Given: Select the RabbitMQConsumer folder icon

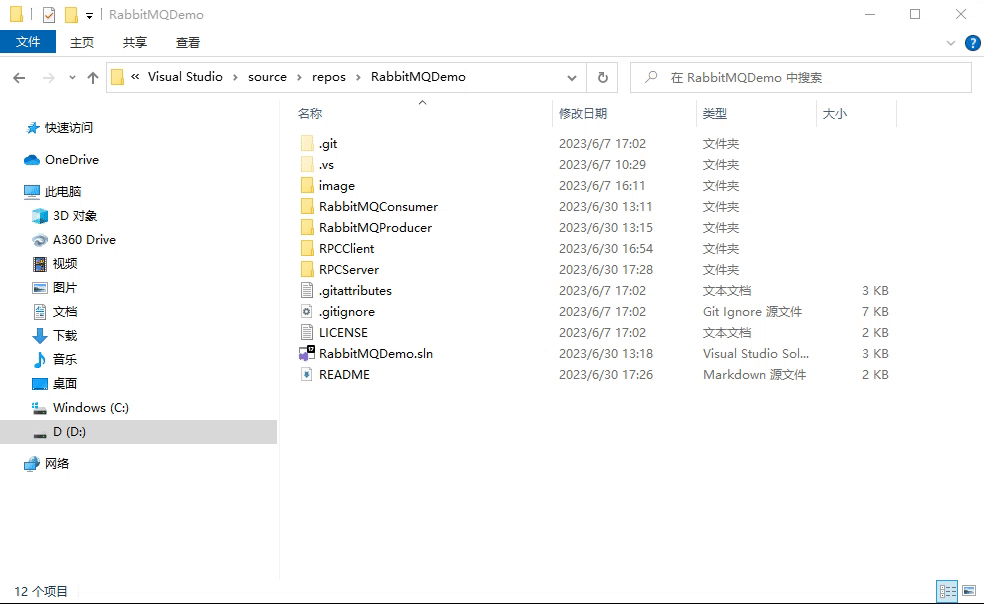Looking at the screenshot, I should click(x=307, y=207).
